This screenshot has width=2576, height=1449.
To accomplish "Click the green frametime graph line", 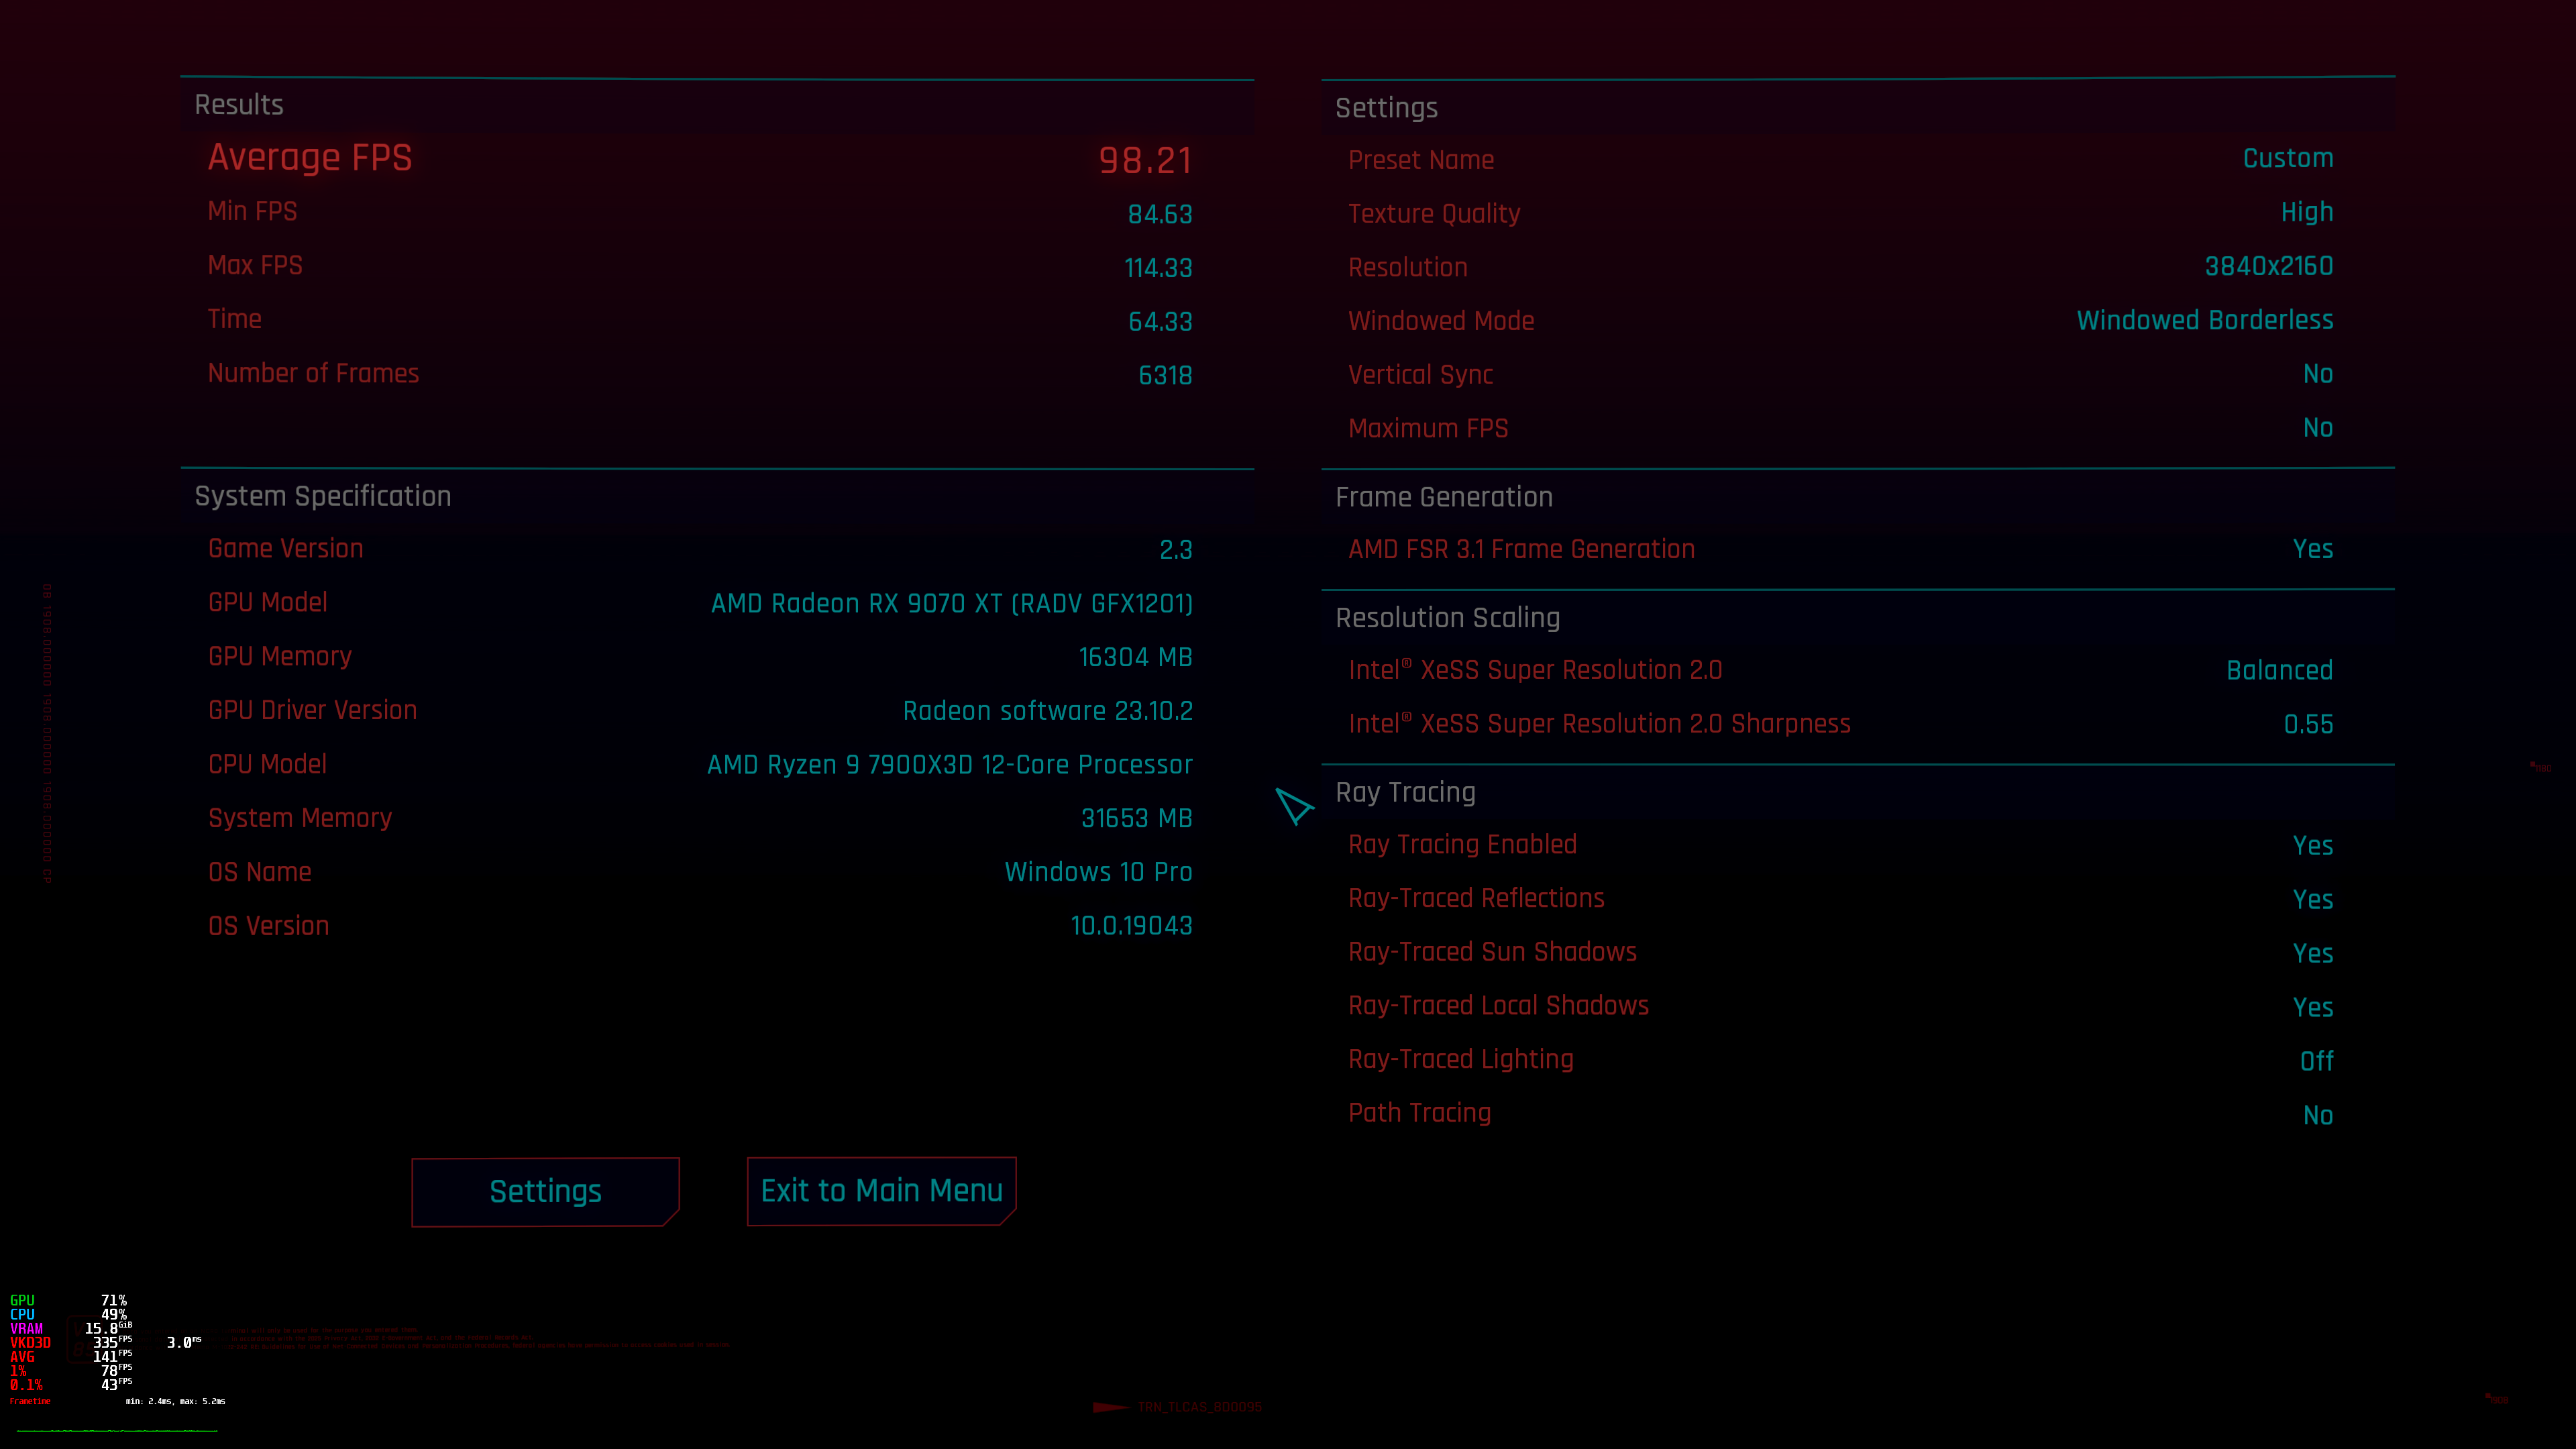I will tap(117, 1431).
